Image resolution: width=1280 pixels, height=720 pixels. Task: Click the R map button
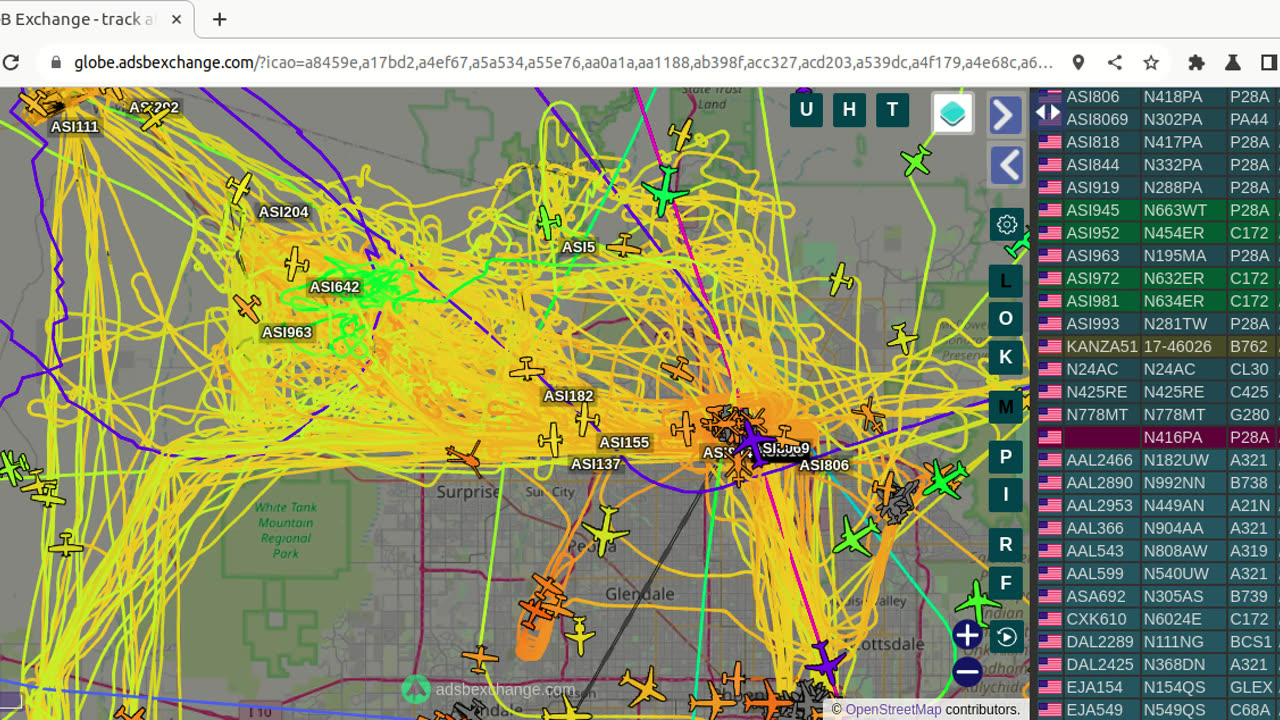click(x=1006, y=545)
